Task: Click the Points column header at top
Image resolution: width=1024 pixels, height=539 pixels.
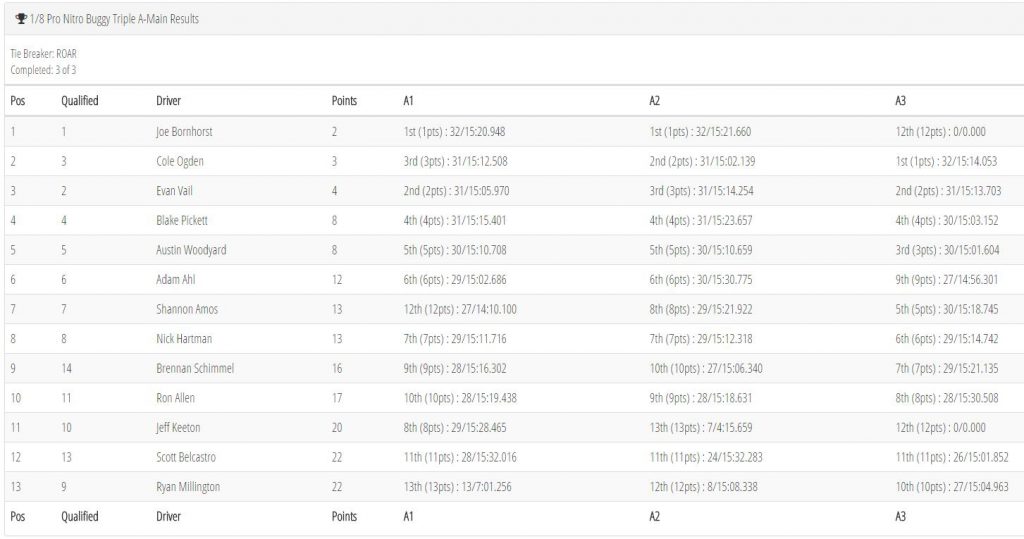Action: point(344,101)
